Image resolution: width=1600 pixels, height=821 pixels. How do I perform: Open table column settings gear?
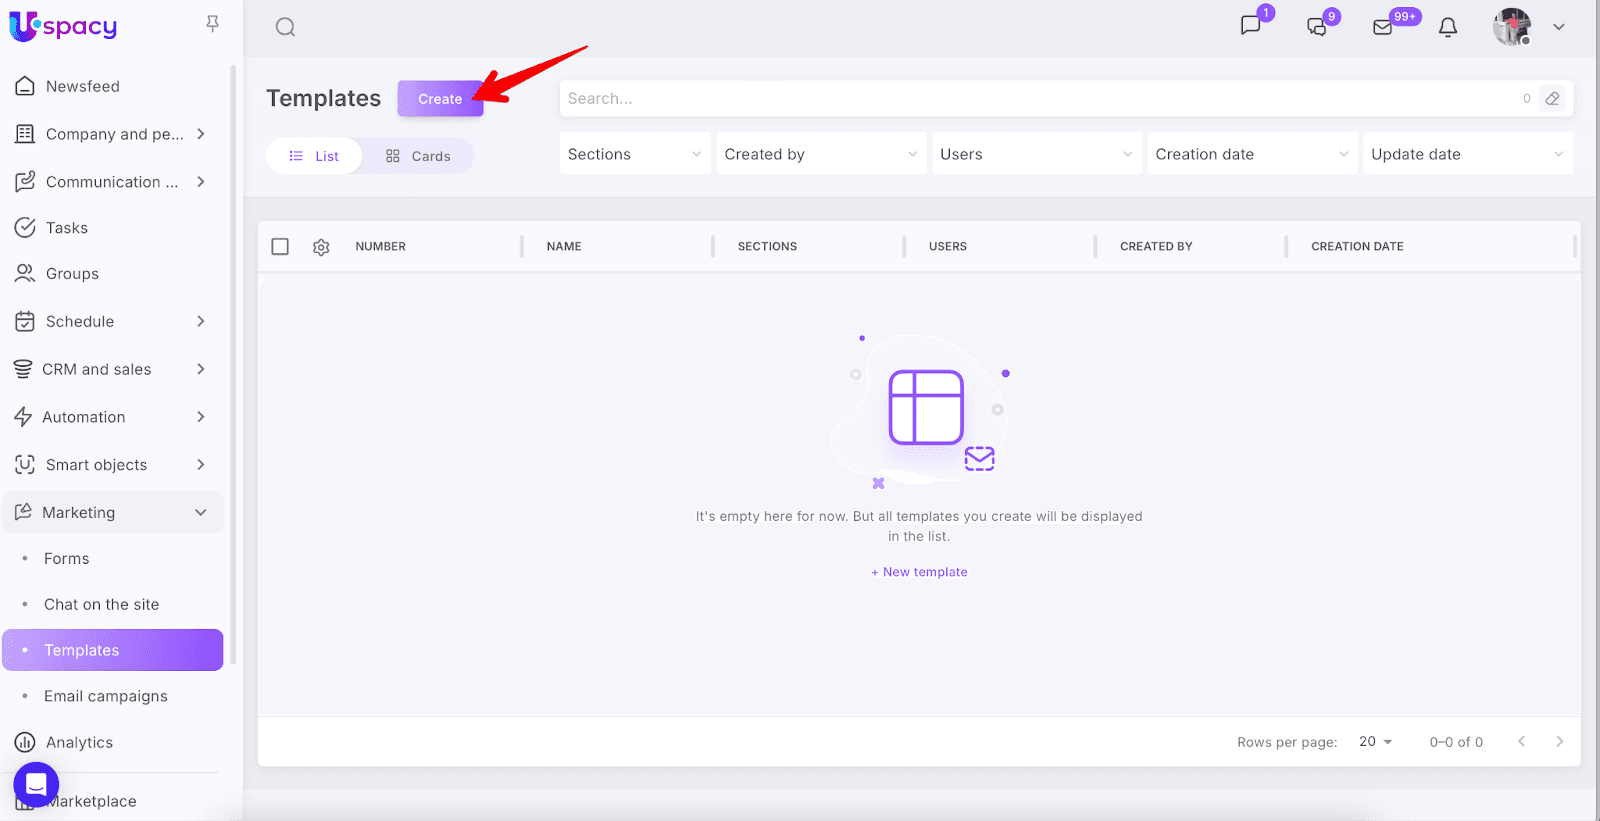pyautogui.click(x=321, y=247)
